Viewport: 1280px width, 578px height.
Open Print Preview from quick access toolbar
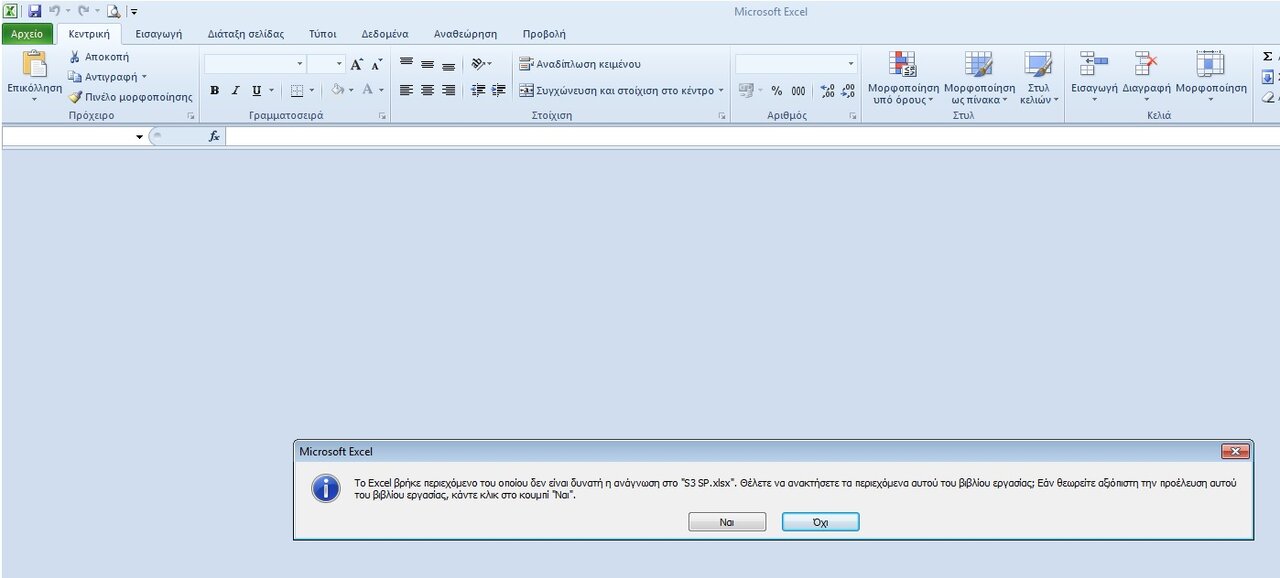(x=113, y=12)
